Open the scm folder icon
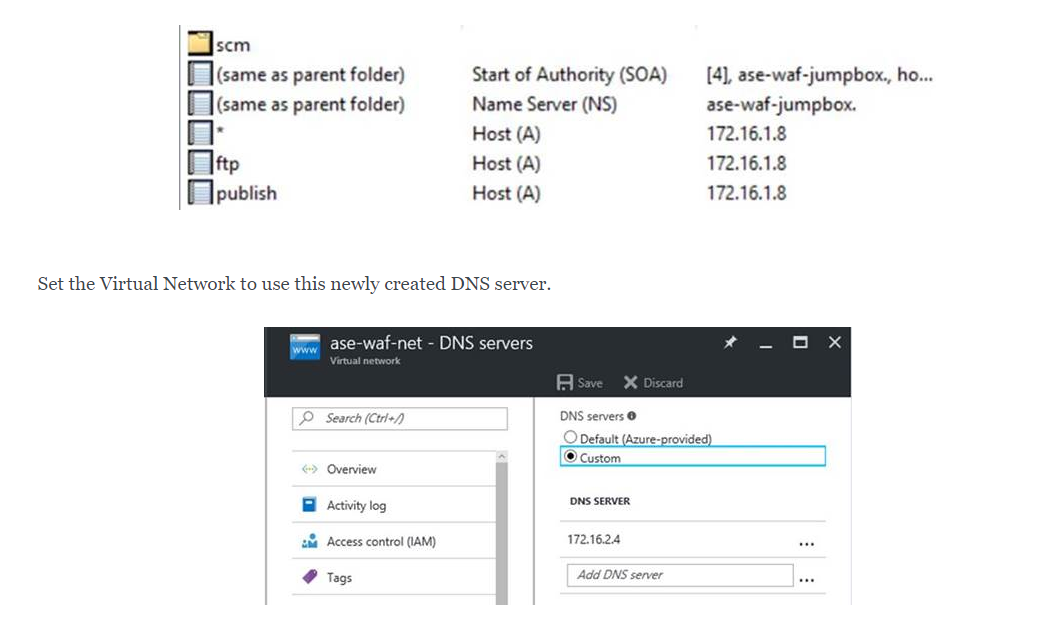The width and height of the screenshot is (1046, 624). click(x=199, y=43)
